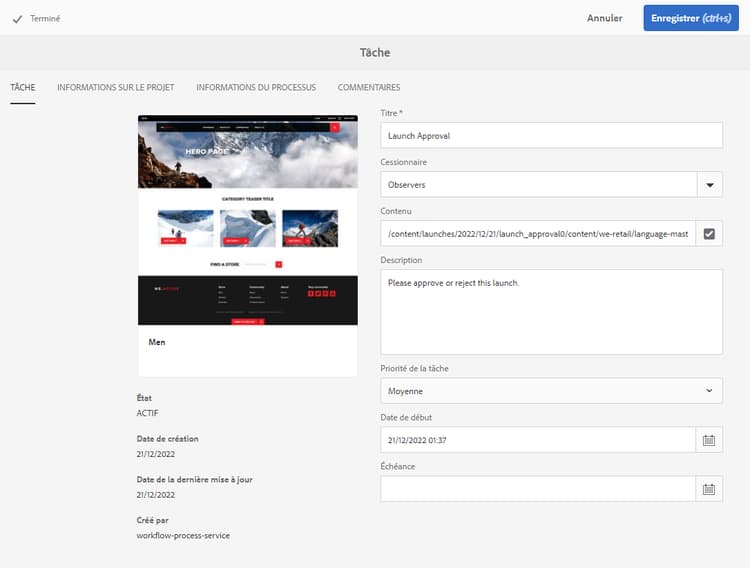Screen dimensions: 750x568
Task: Open calendar picker for Date de début
Action: coord(709,440)
